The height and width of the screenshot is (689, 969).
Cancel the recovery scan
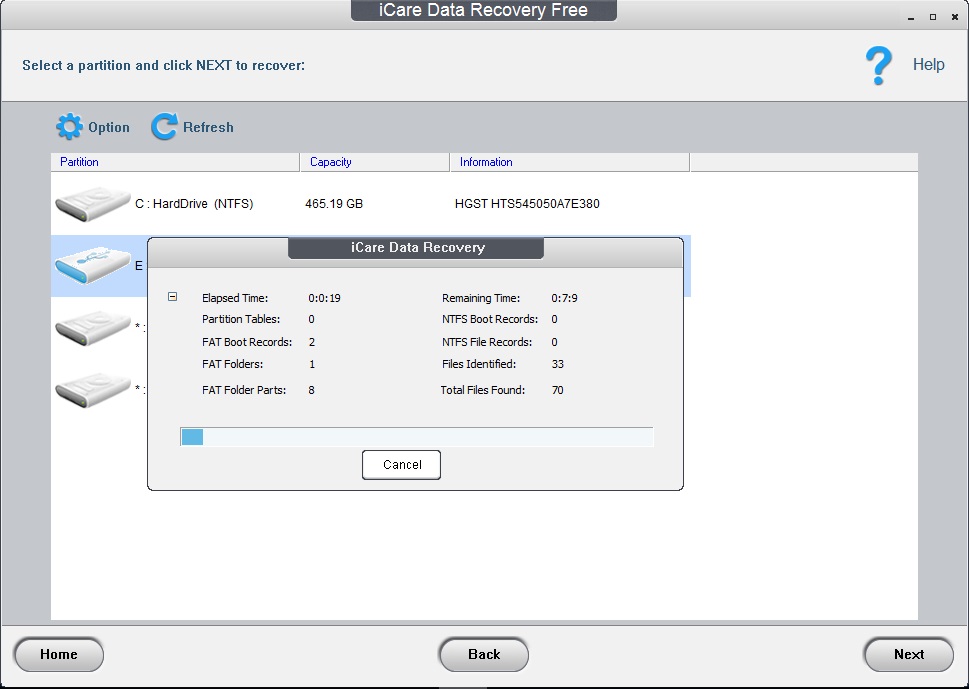click(x=400, y=464)
